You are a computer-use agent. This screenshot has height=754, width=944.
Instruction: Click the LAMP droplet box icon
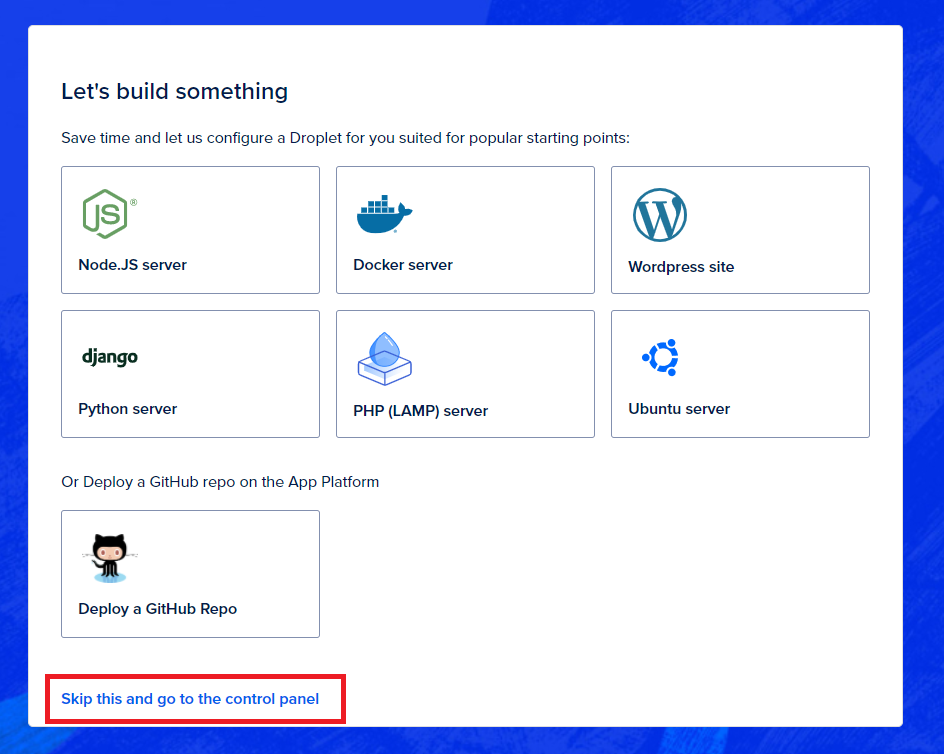tap(385, 358)
